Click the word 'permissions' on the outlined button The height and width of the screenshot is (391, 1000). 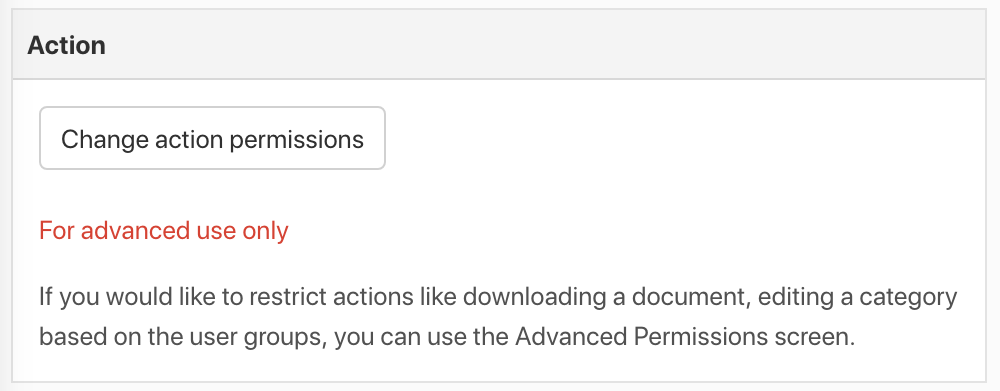[x=297, y=139]
